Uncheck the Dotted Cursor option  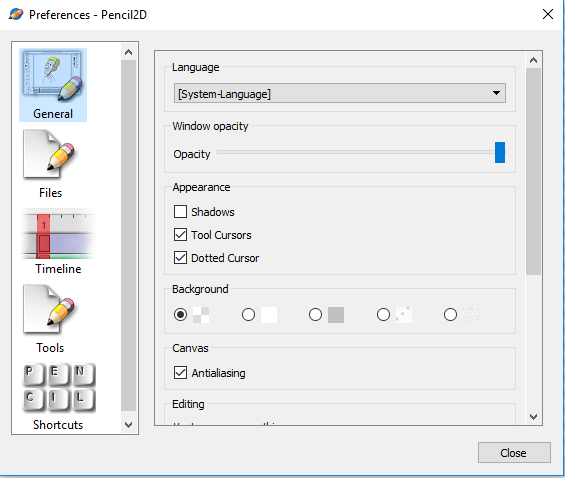coord(180,258)
